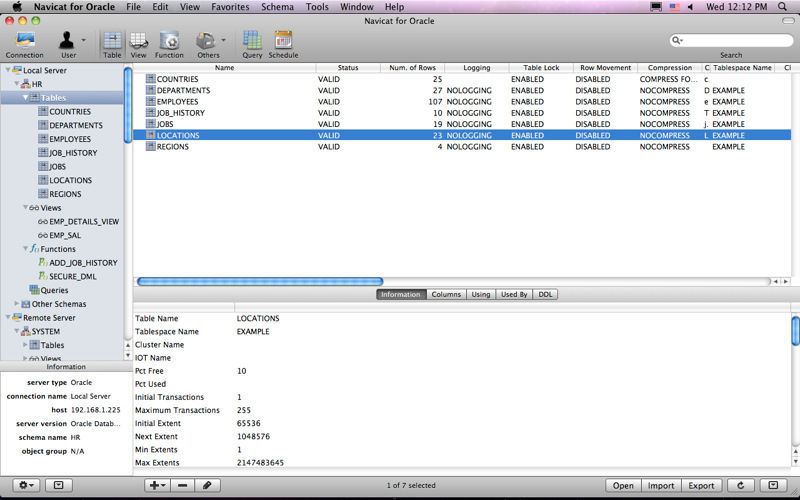Click the clock in the menu bar
The width and height of the screenshot is (800, 500).
pyautogui.click(x=736, y=7)
